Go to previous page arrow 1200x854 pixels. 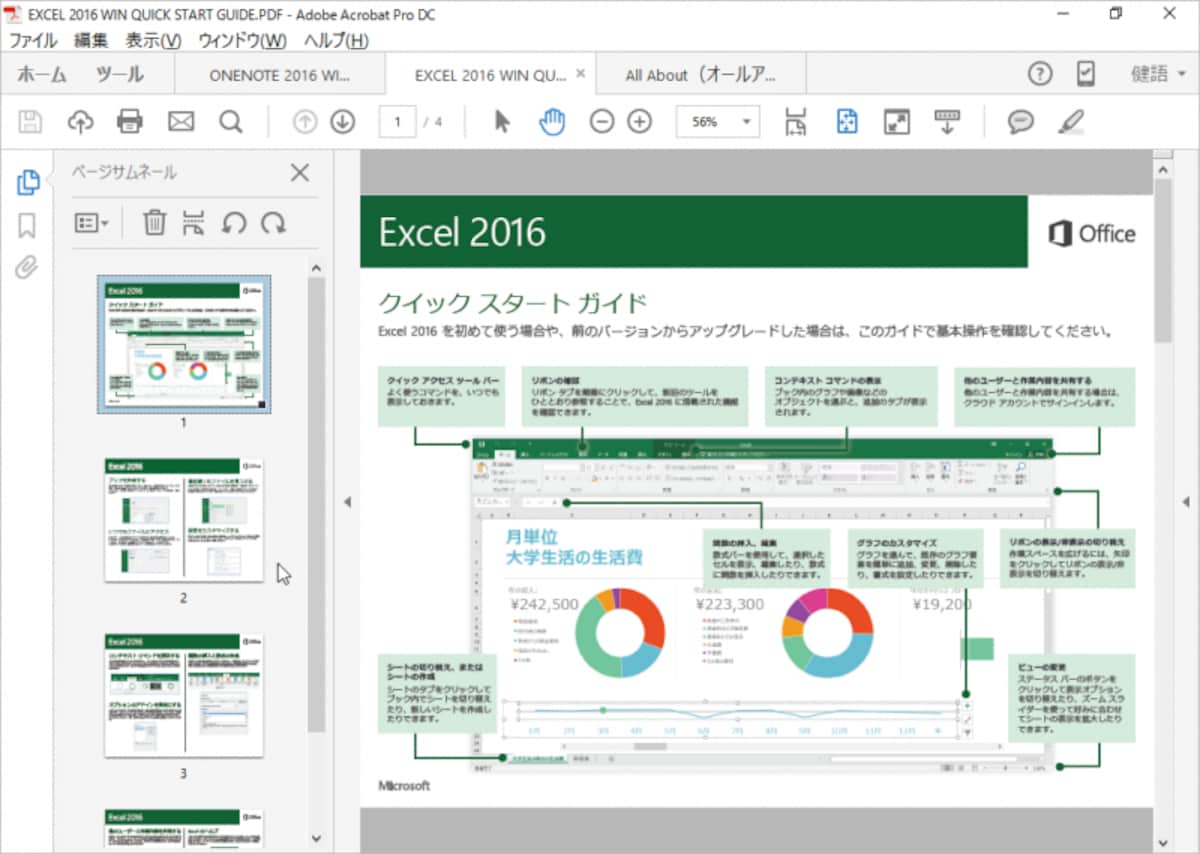click(305, 122)
